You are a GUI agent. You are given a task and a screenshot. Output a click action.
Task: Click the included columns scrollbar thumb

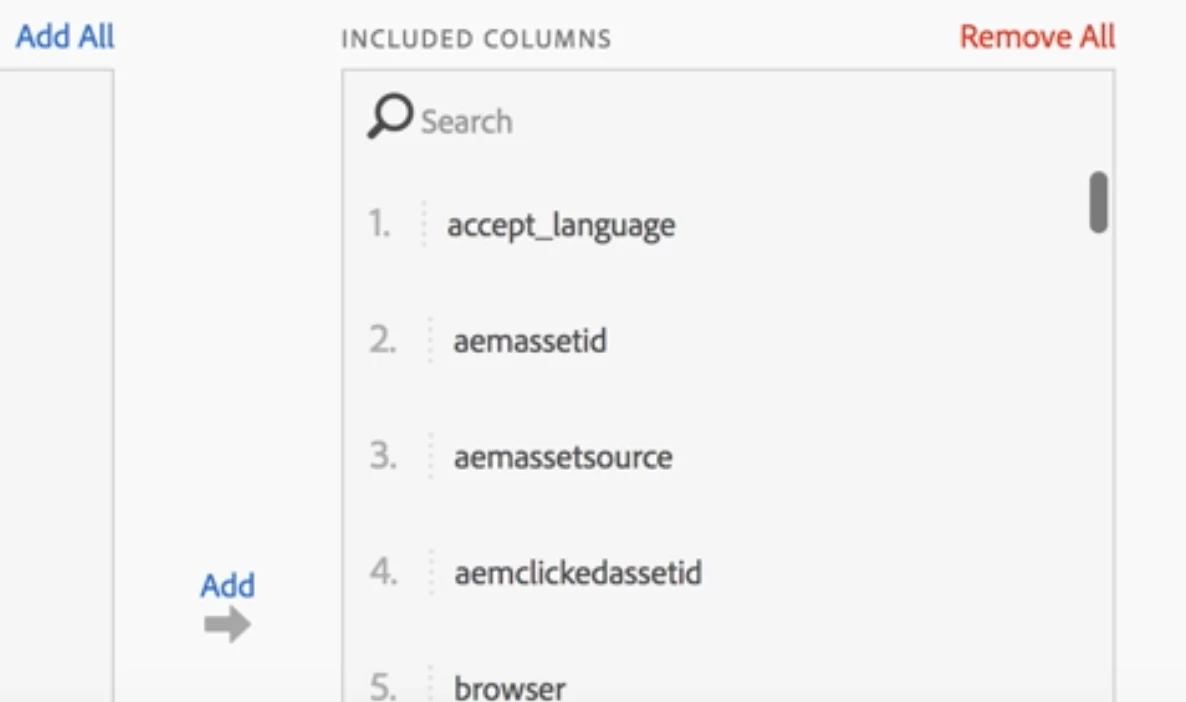point(1098,202)
